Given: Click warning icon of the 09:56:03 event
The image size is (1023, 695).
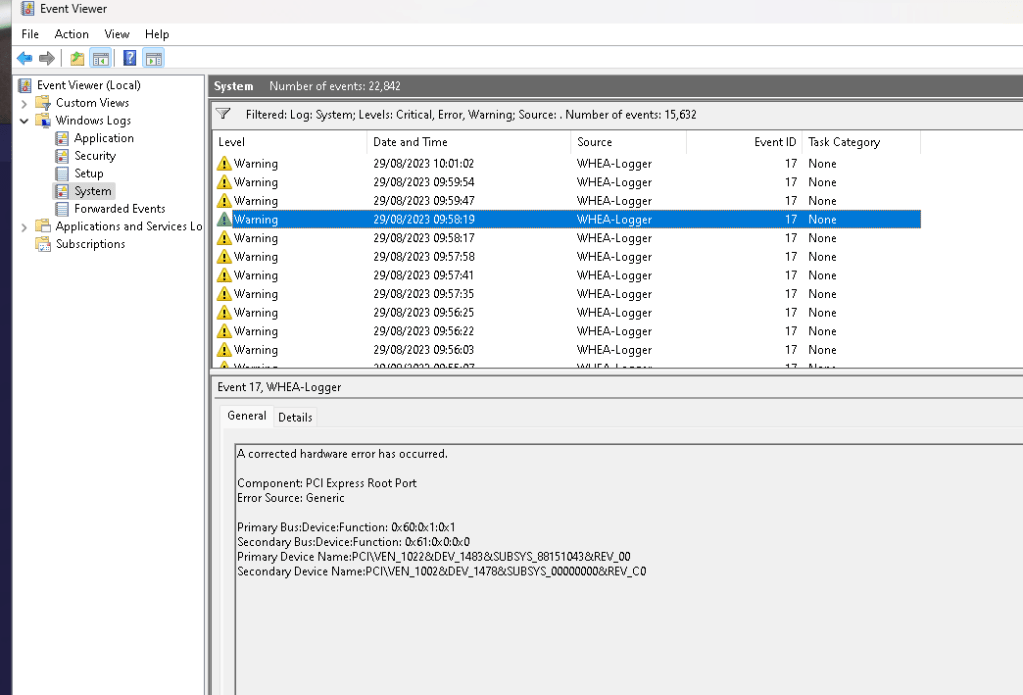Looking at the screenshot, I should coord(224,350).
